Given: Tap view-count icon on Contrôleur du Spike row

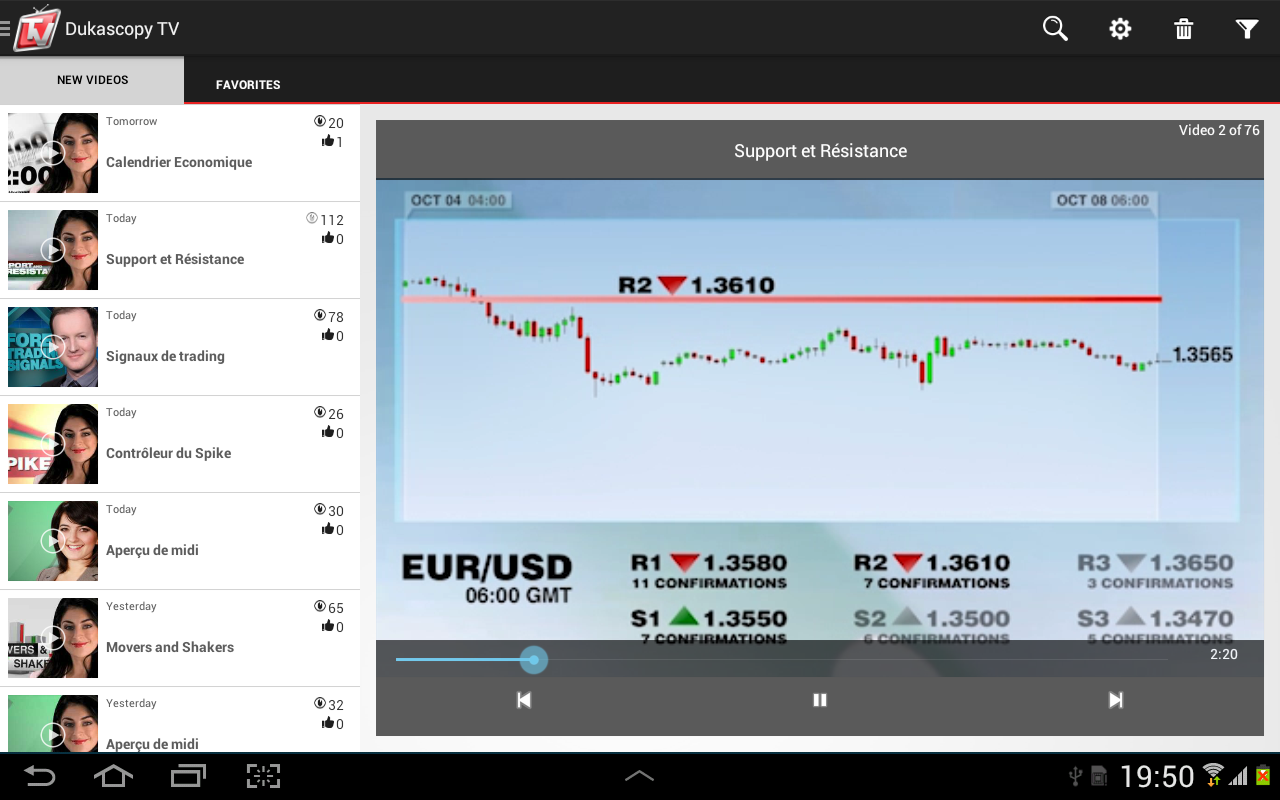Looking at the screenshot, I should click(x=320, y=413).
